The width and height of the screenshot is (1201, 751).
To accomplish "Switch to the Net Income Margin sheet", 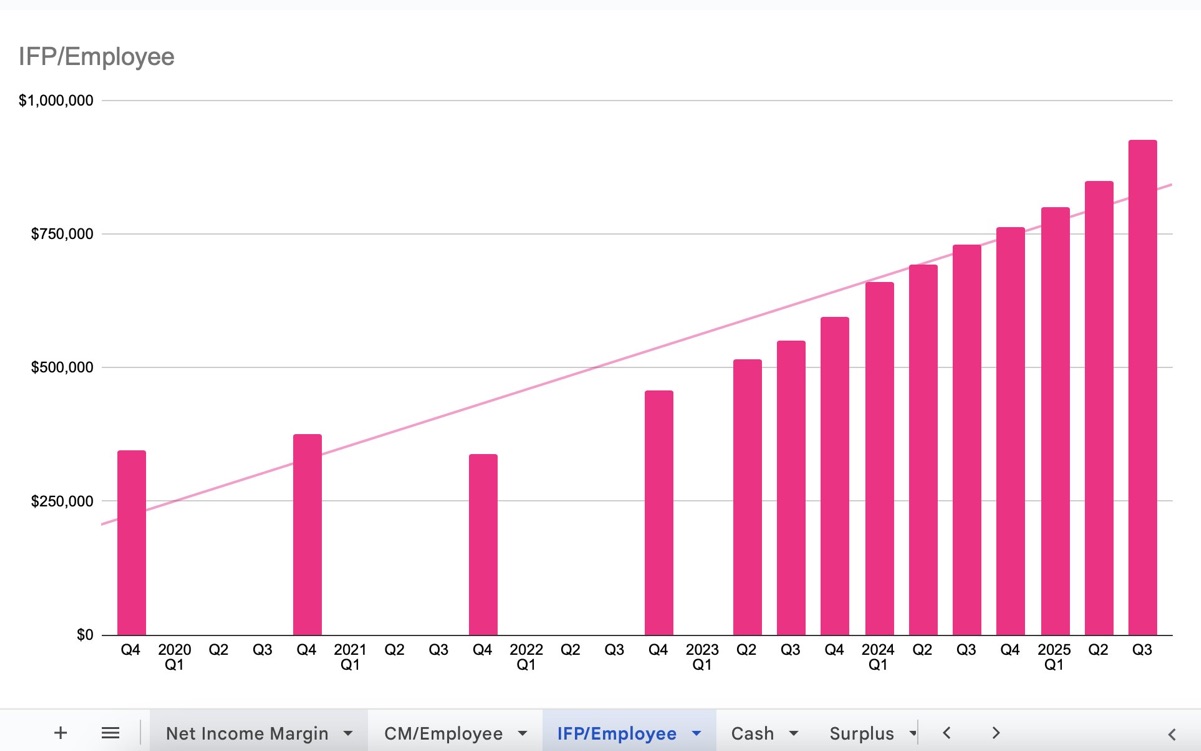I will pos(246,734).
